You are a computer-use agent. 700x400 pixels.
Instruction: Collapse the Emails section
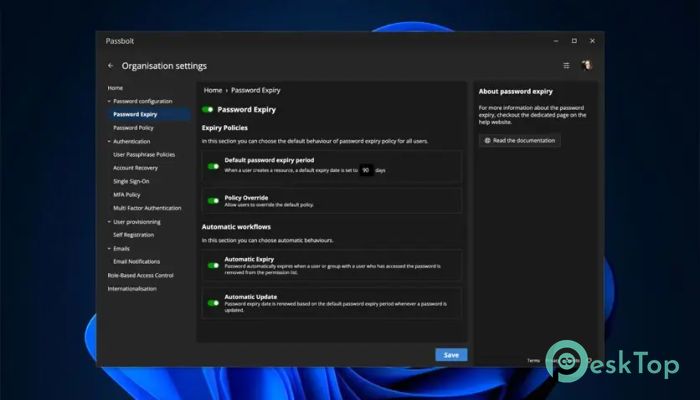point(109,249)
